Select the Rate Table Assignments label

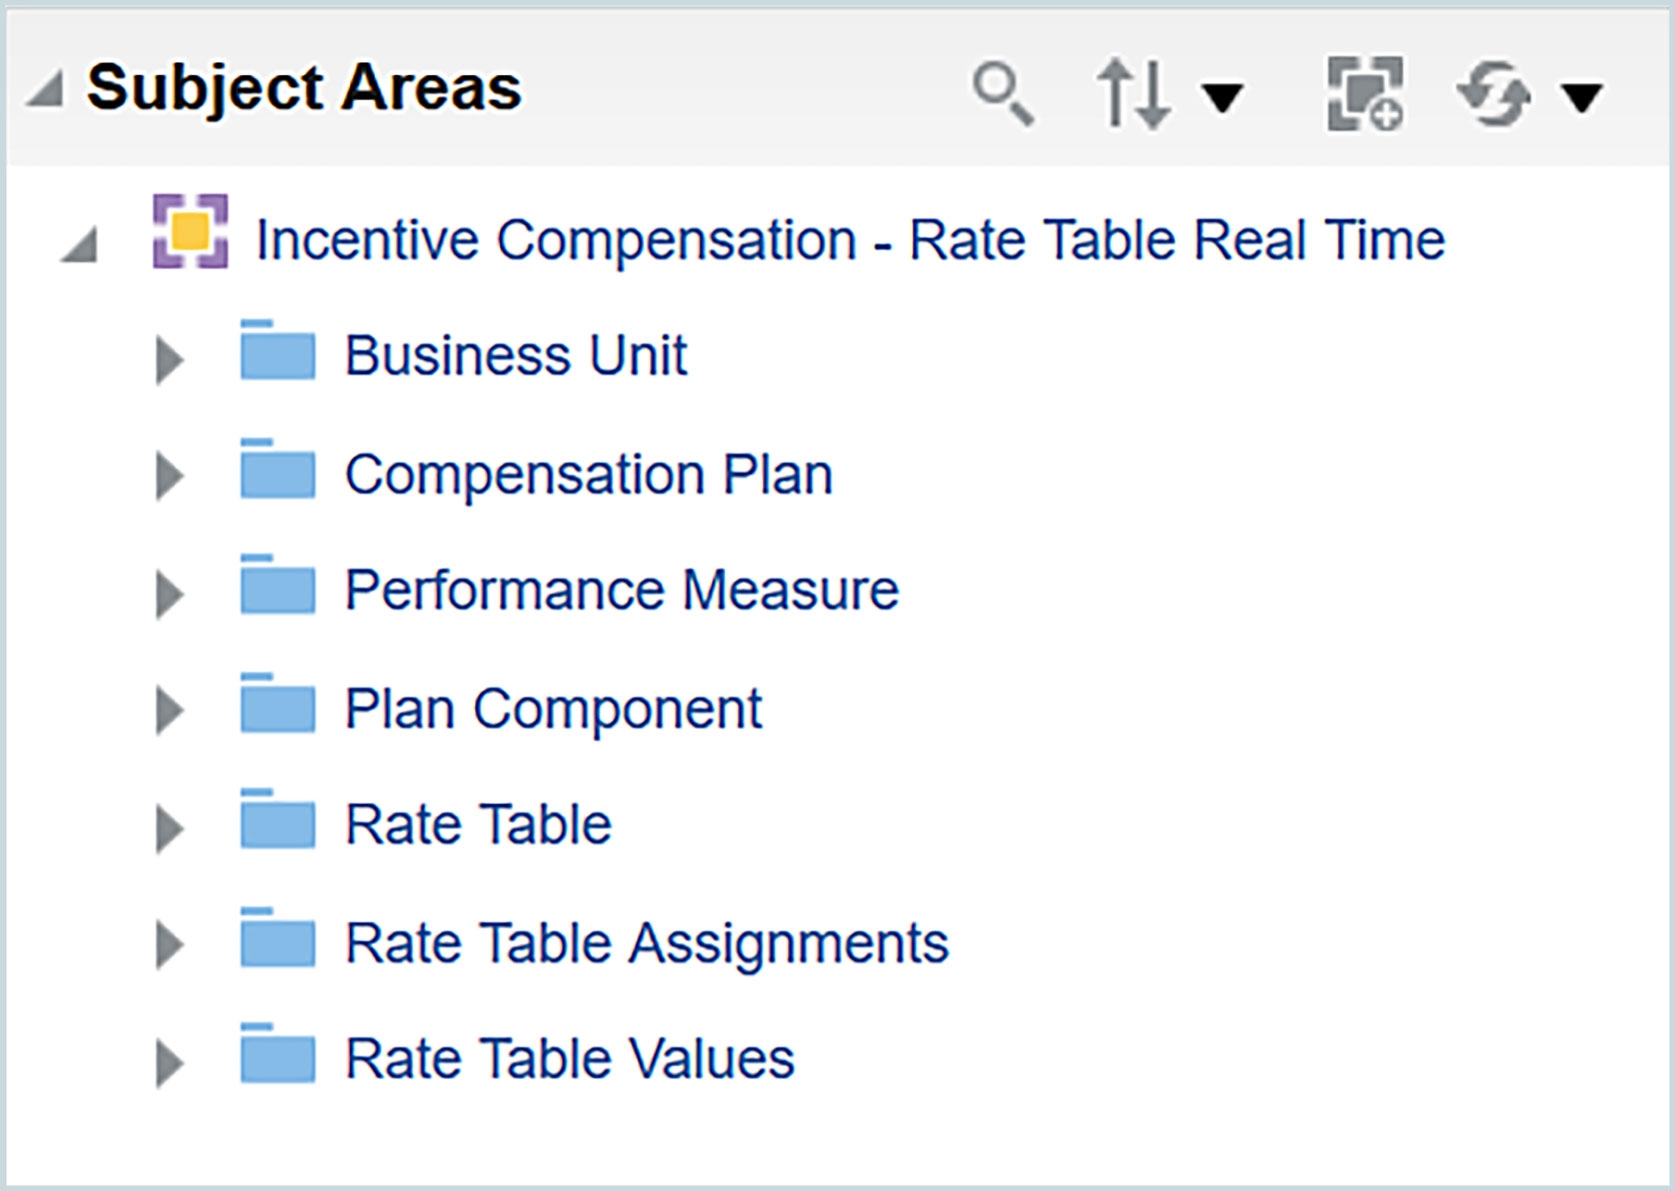(646, 943)
